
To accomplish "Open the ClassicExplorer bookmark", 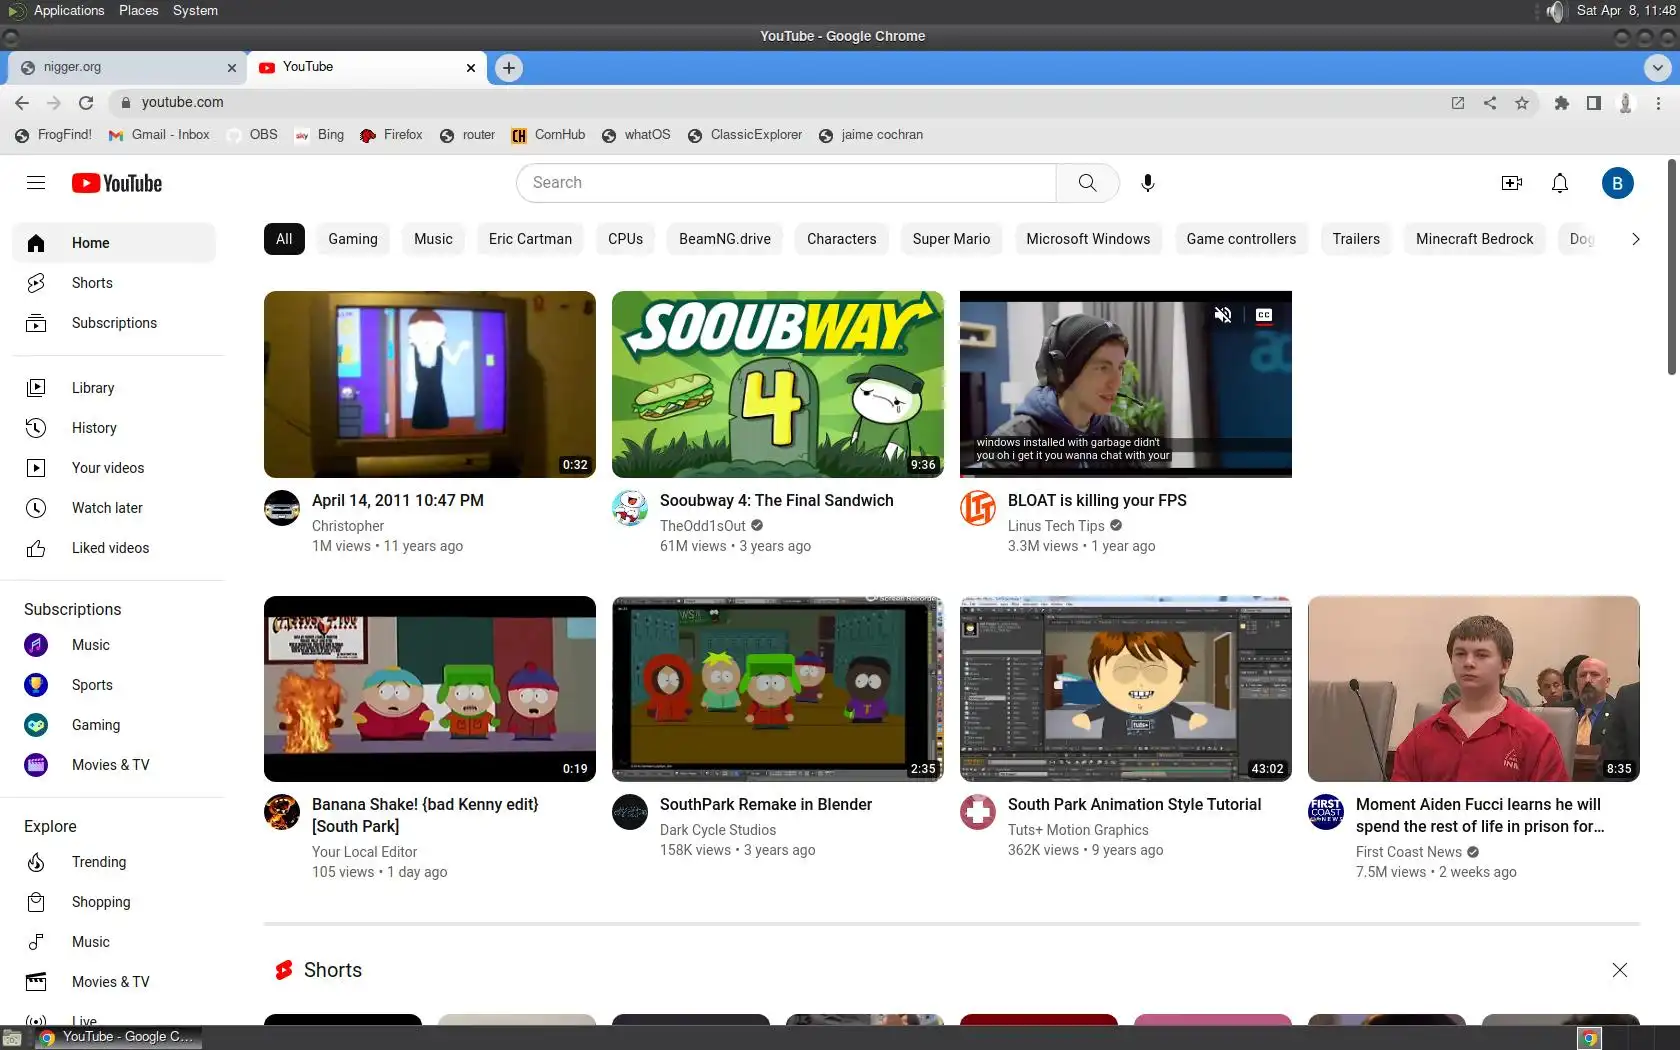I will tap(745, 135).
